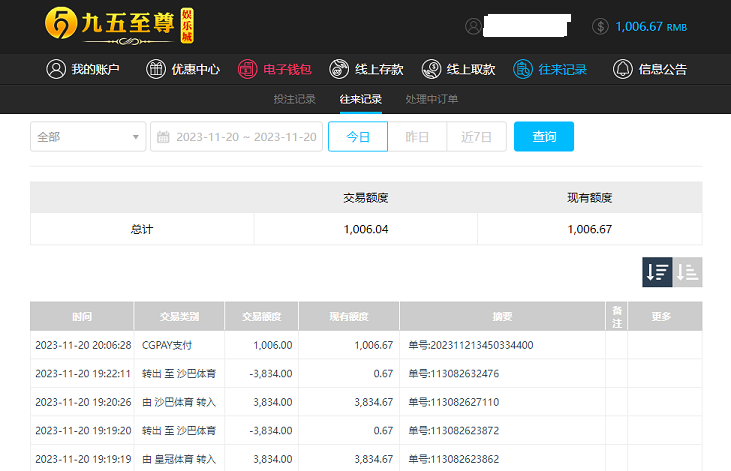Open the date range 2023-11-20 field
The width and height of the screenshot is (731, 471).
pos(236,137)
